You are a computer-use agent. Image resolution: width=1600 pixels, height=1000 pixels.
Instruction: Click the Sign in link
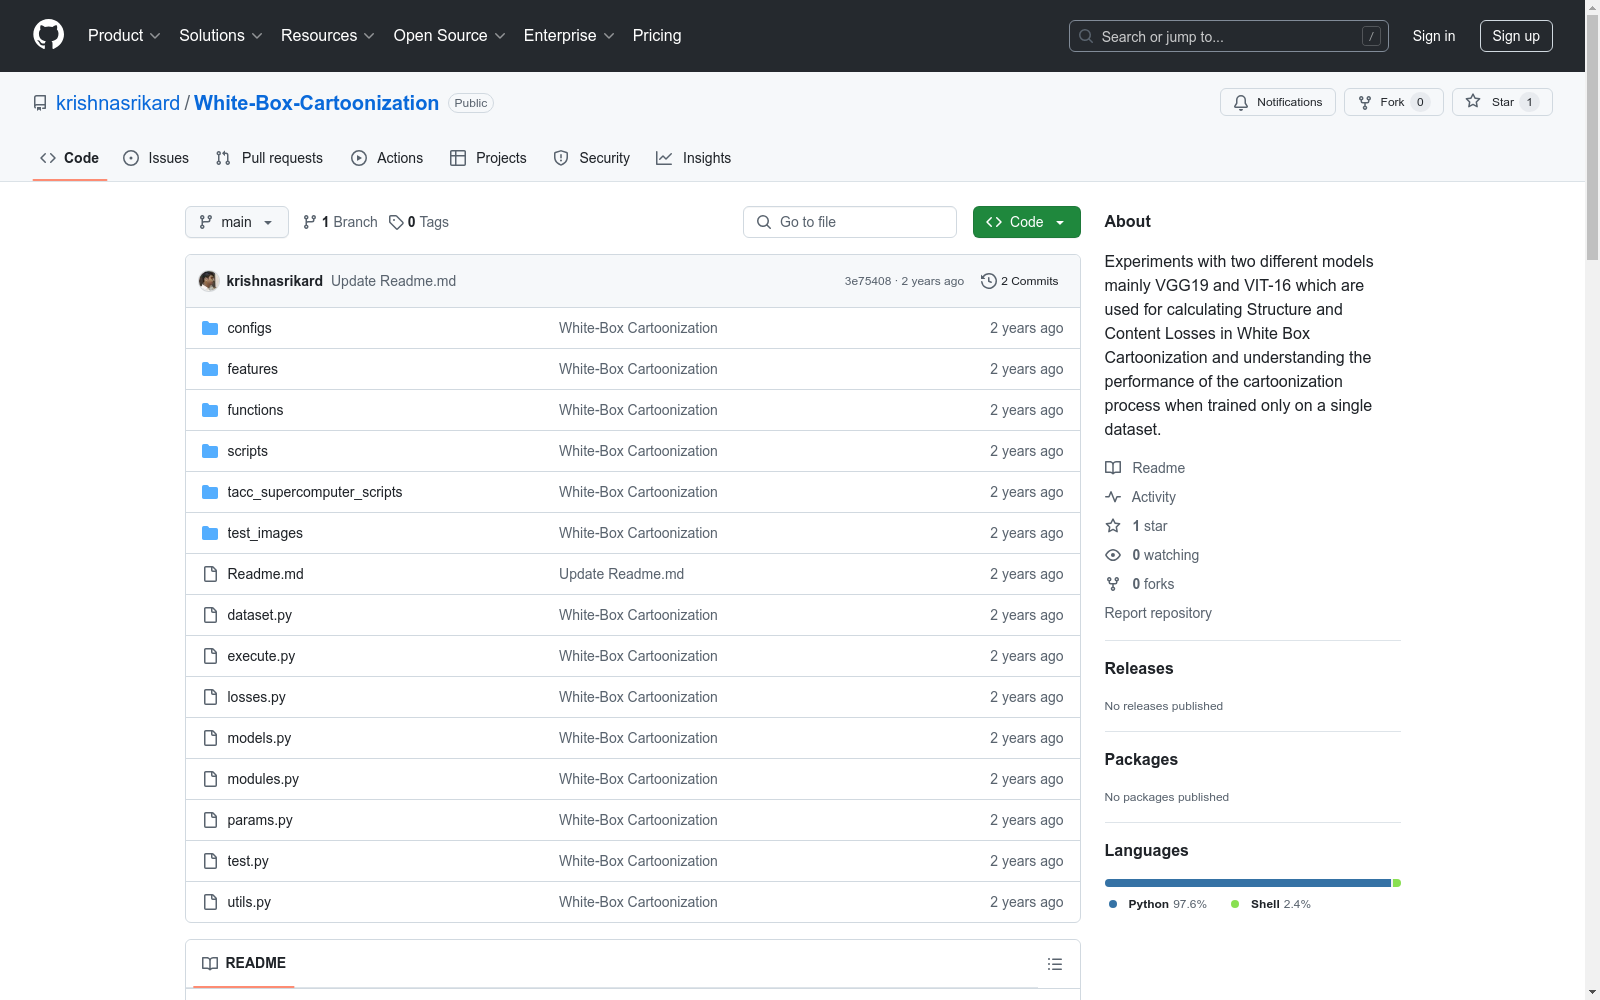pyautogui.click(x=1434, y=36)
